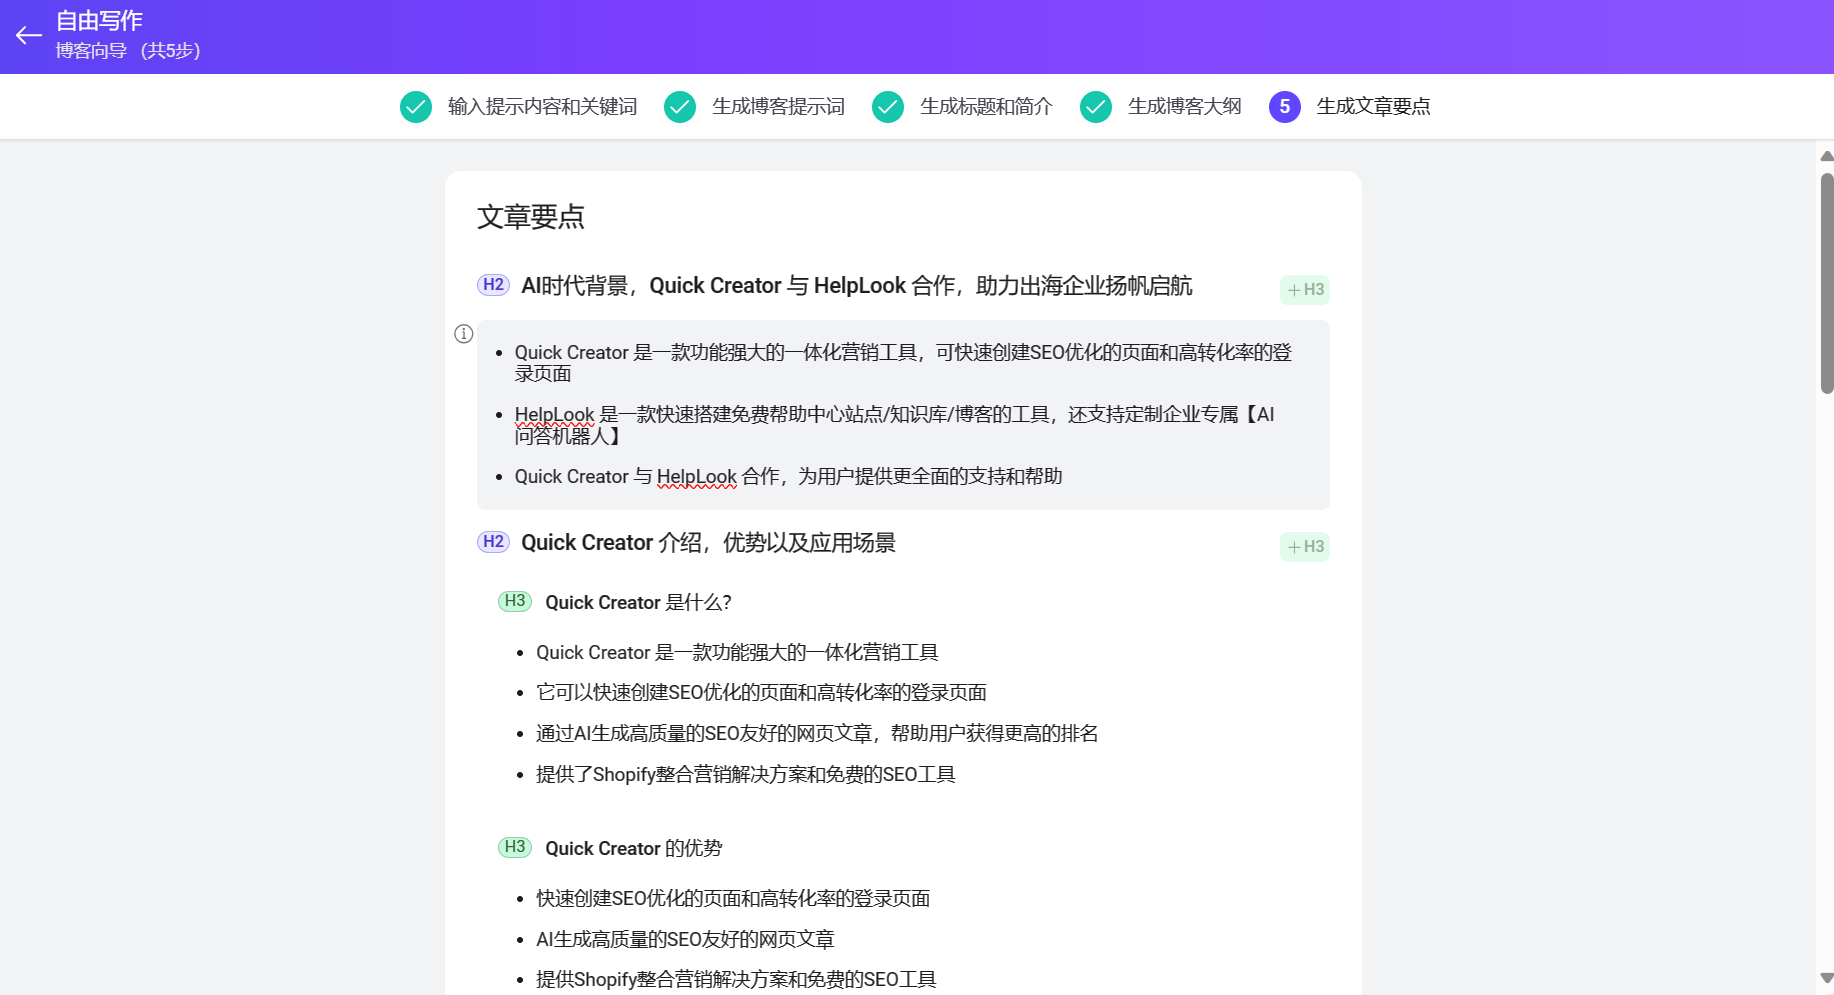The width and height of the screenshot is (1834, 995).
Task: Click bullet 提供了Shopify整合营销解决方案和免费的SEO工具
Action: coord(746,775)
